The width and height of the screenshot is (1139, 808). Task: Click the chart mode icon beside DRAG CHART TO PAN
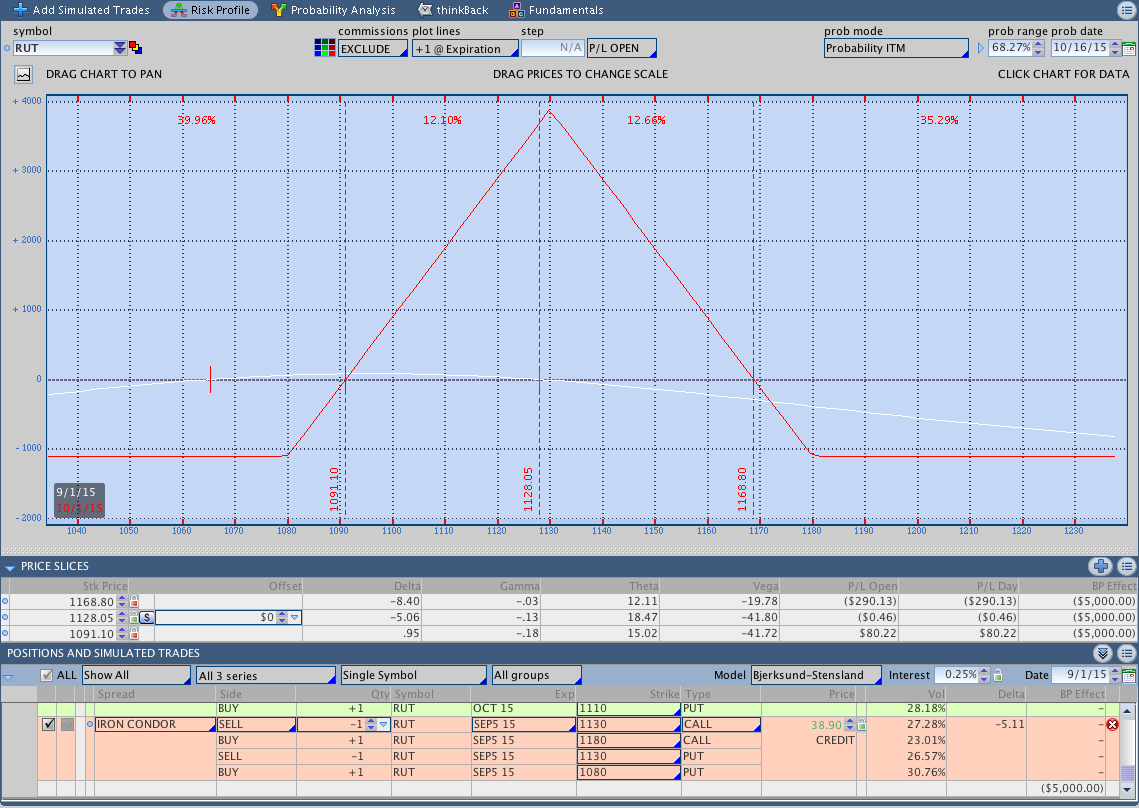(23, 74)
